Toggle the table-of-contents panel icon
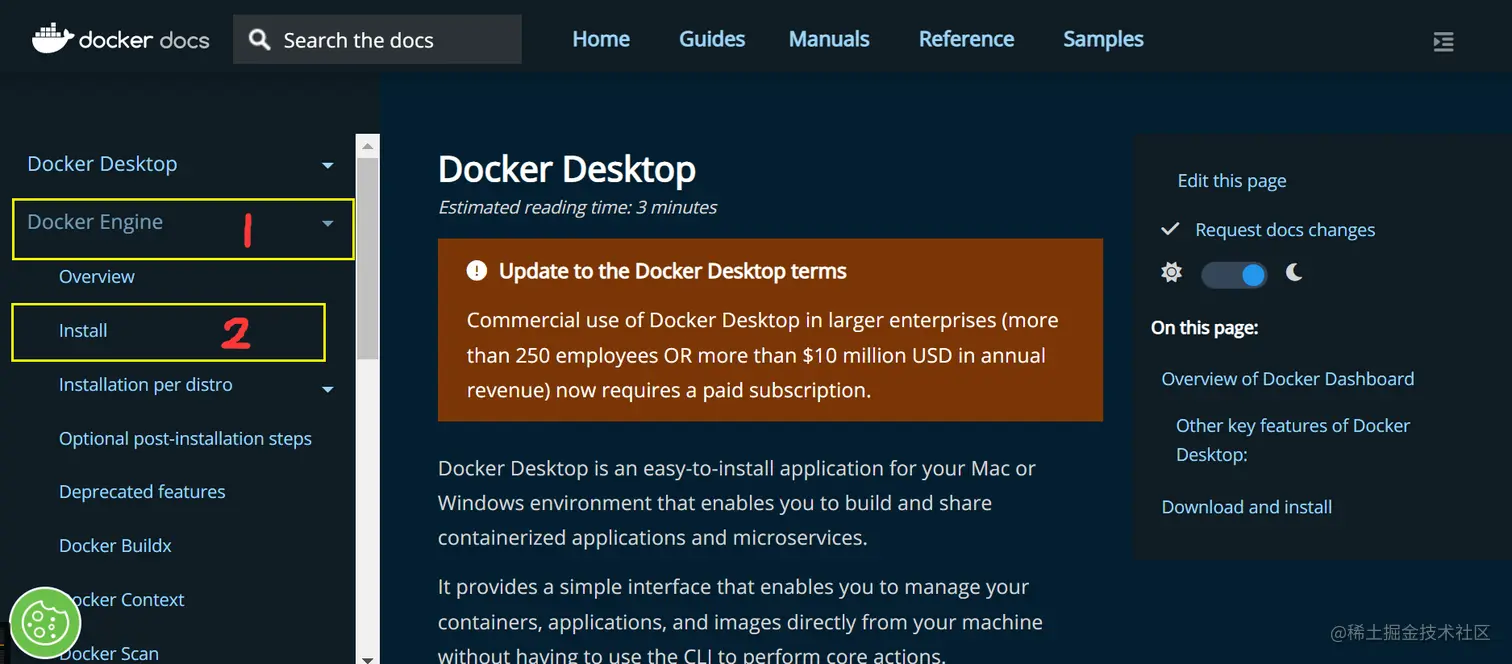The width and height of the screenshot is (1512, 664). (x=1443, y=41)
